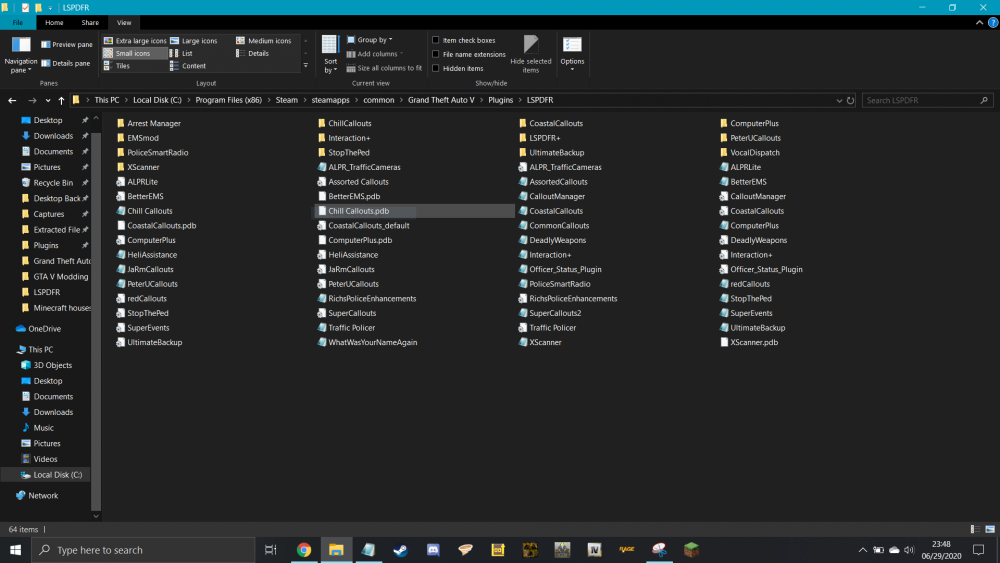Viewport: 1000px width, 563px height.
Task: Select WhatWasYourNameAgain file
Action: coord(367,342)
